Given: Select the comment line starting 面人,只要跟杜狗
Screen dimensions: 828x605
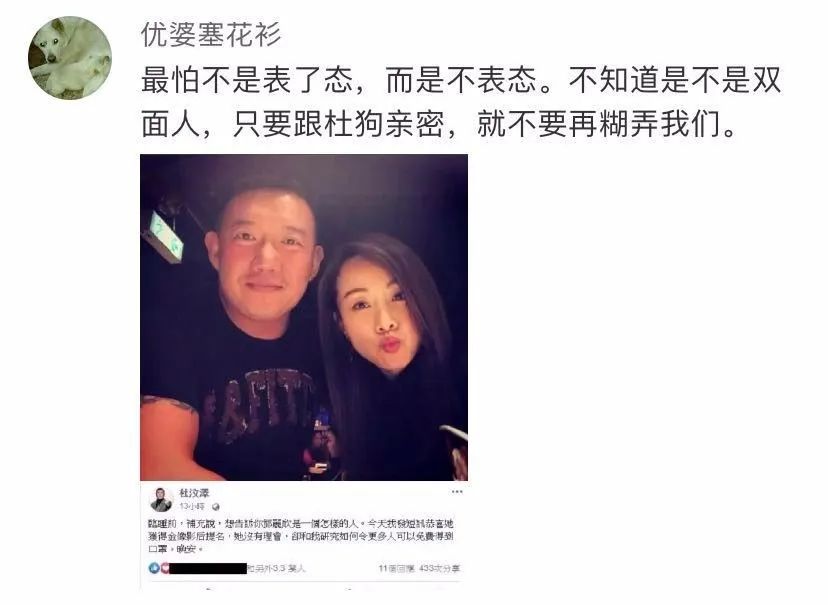Looking at the screenshot, I should (x=438, y=125).
